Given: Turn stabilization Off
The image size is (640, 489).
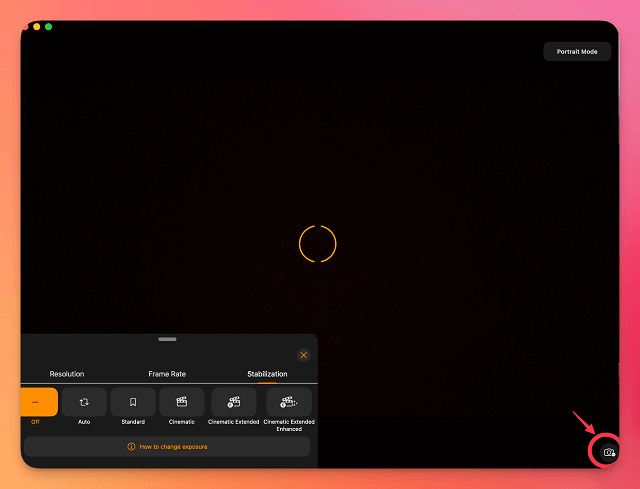Looking at the screenshot, I should click(39, 402).
